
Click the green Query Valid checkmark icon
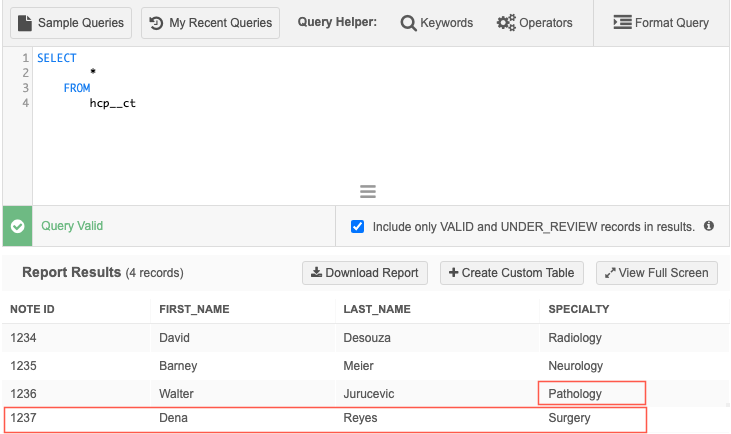coord(17,227)
